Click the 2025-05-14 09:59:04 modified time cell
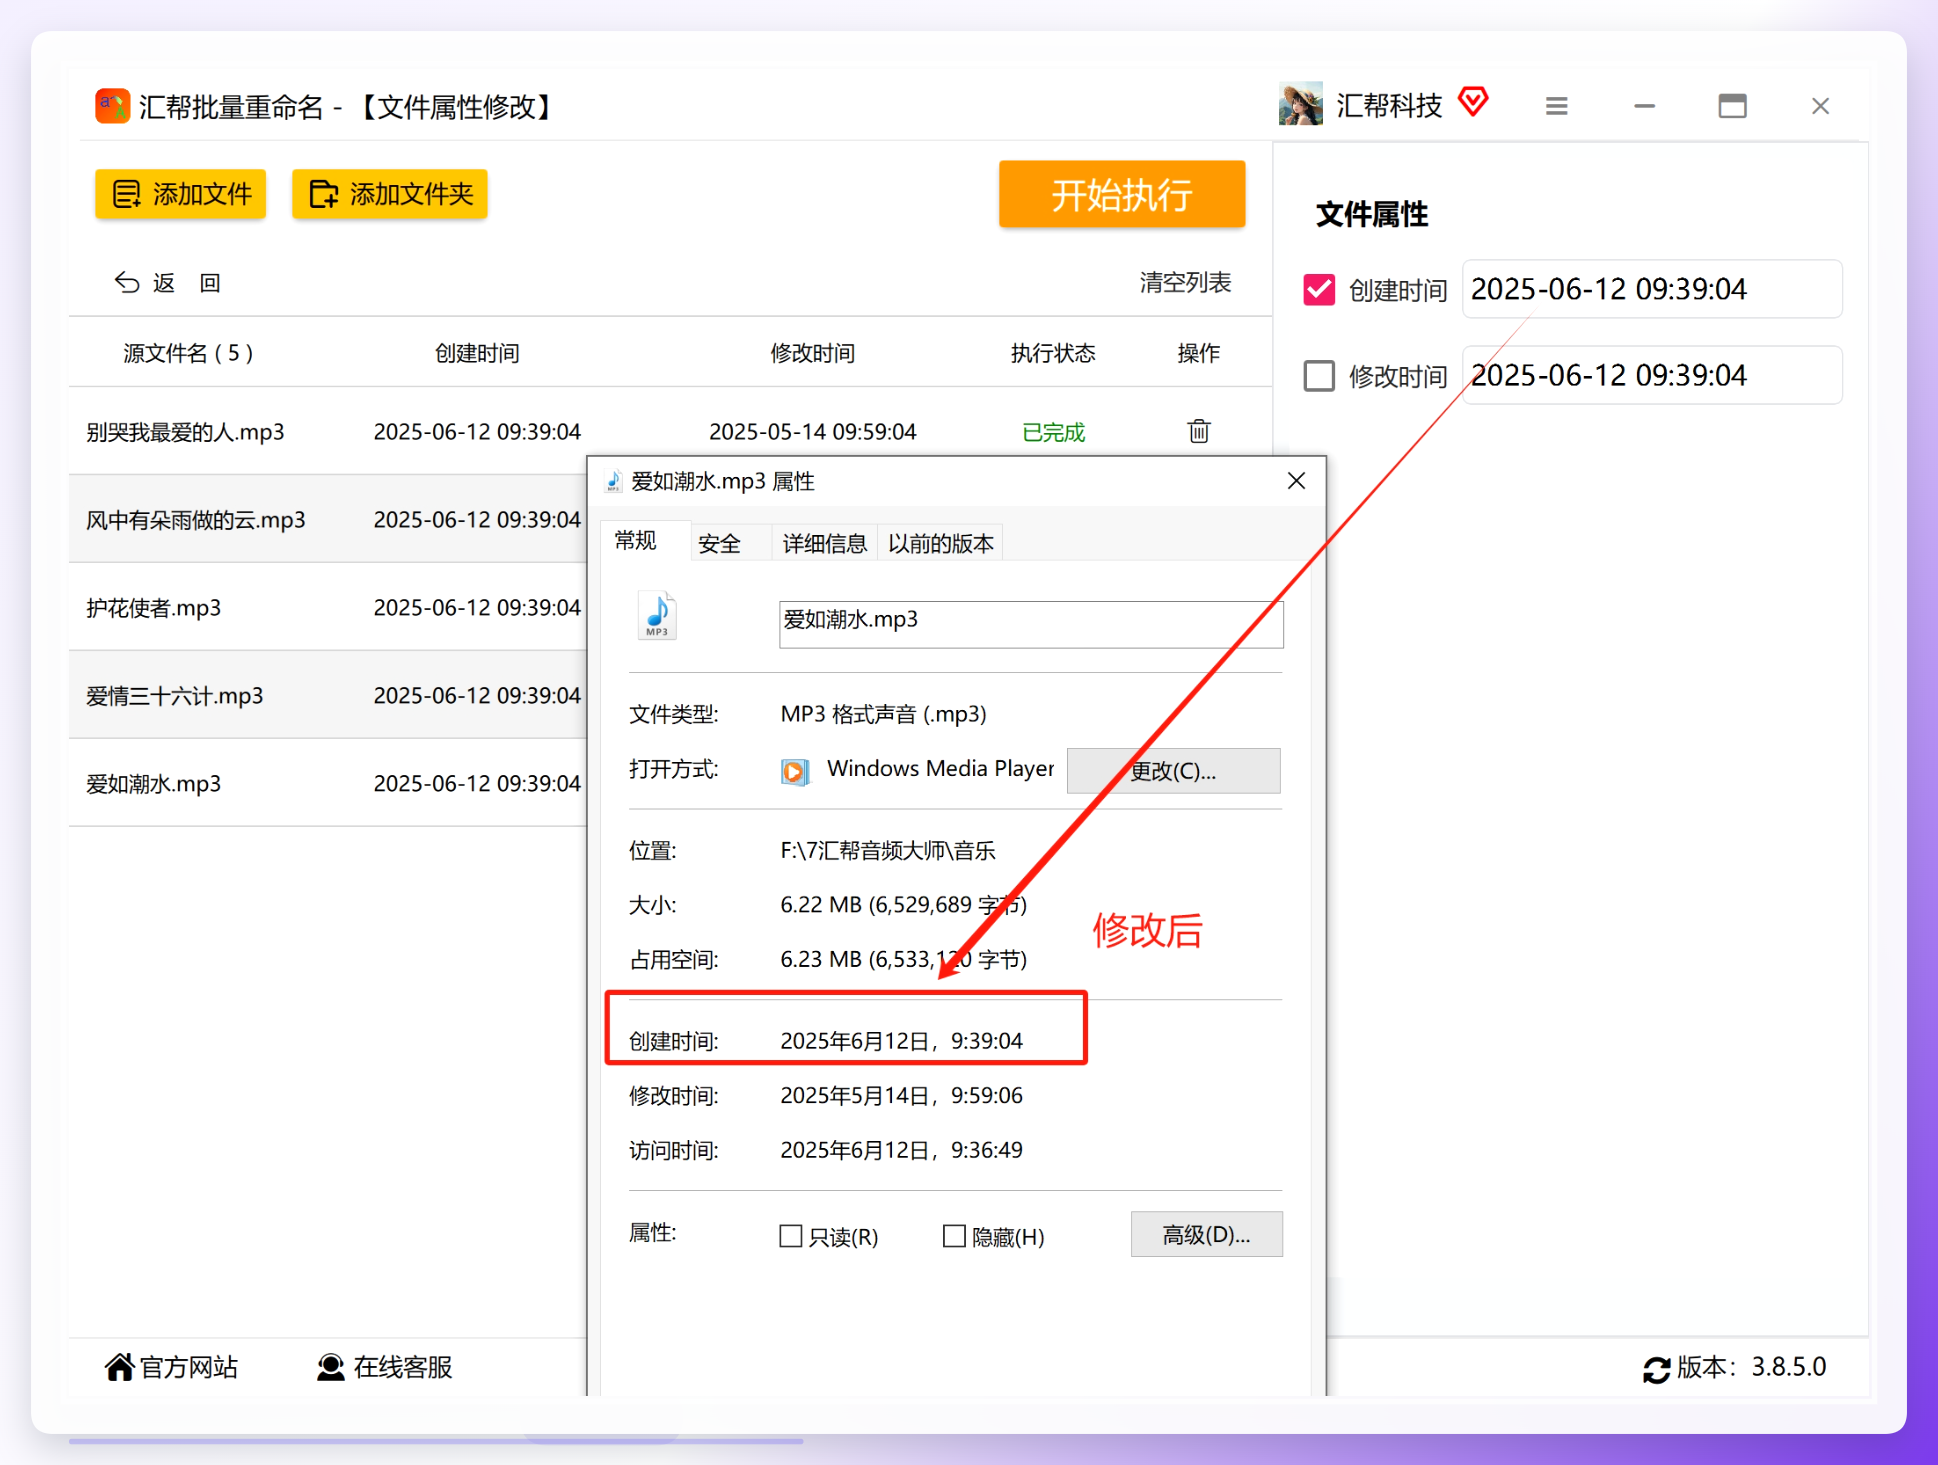The width and height of the screenshot is (1938, 1465). [812, 431]
